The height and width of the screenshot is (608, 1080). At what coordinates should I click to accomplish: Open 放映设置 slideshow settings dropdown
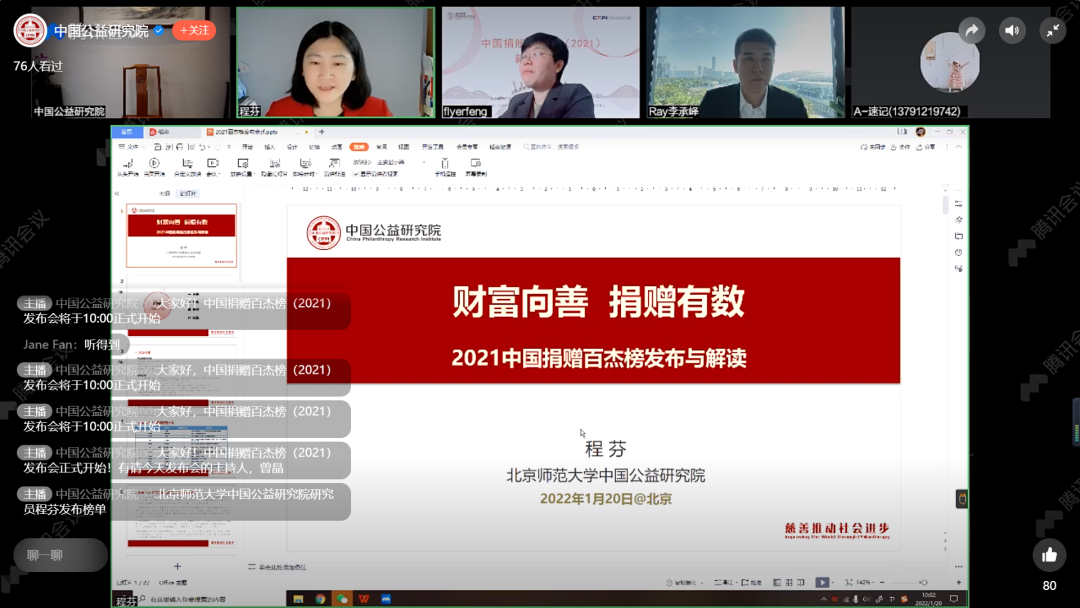[x=242, y=167]
